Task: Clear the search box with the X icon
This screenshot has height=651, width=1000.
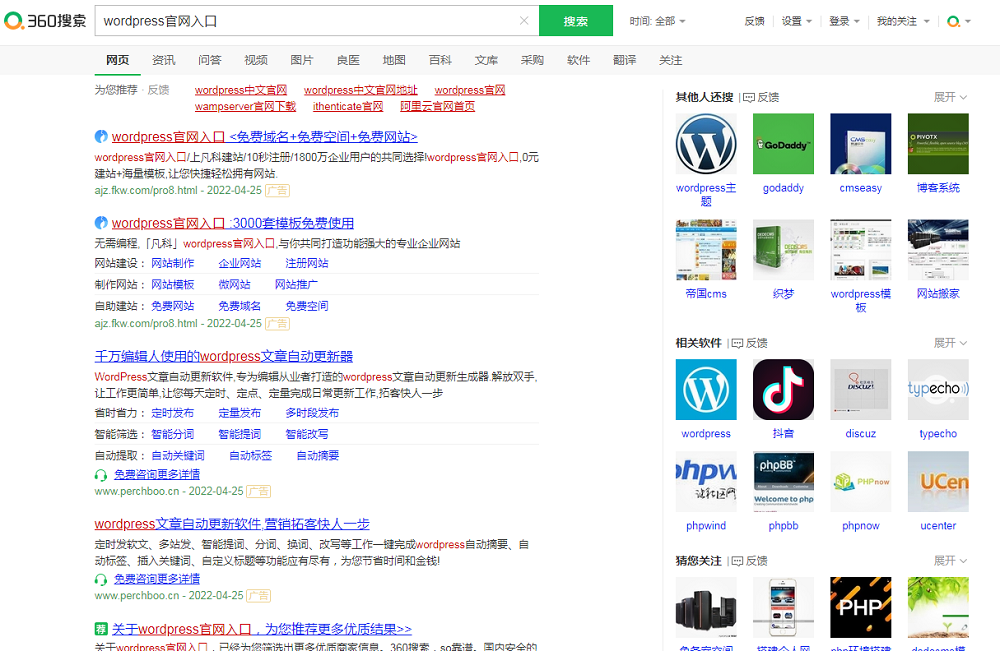Action: (524, 20)
